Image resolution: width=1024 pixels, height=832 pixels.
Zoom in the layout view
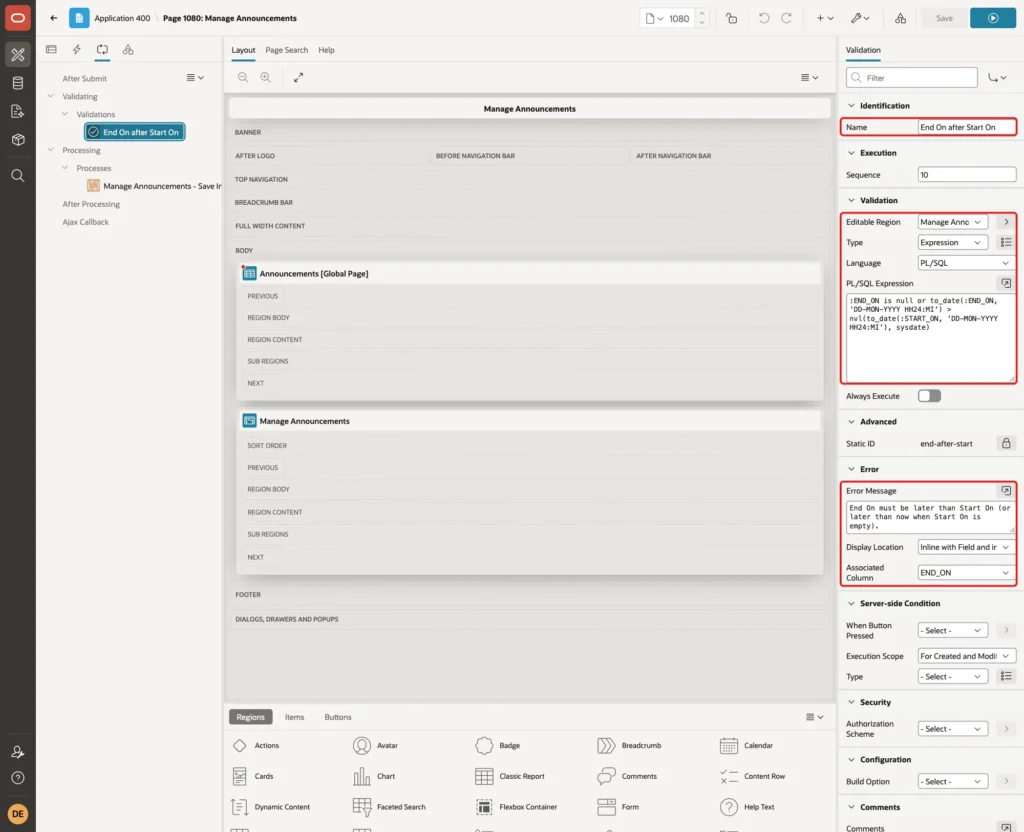point(265,77)
